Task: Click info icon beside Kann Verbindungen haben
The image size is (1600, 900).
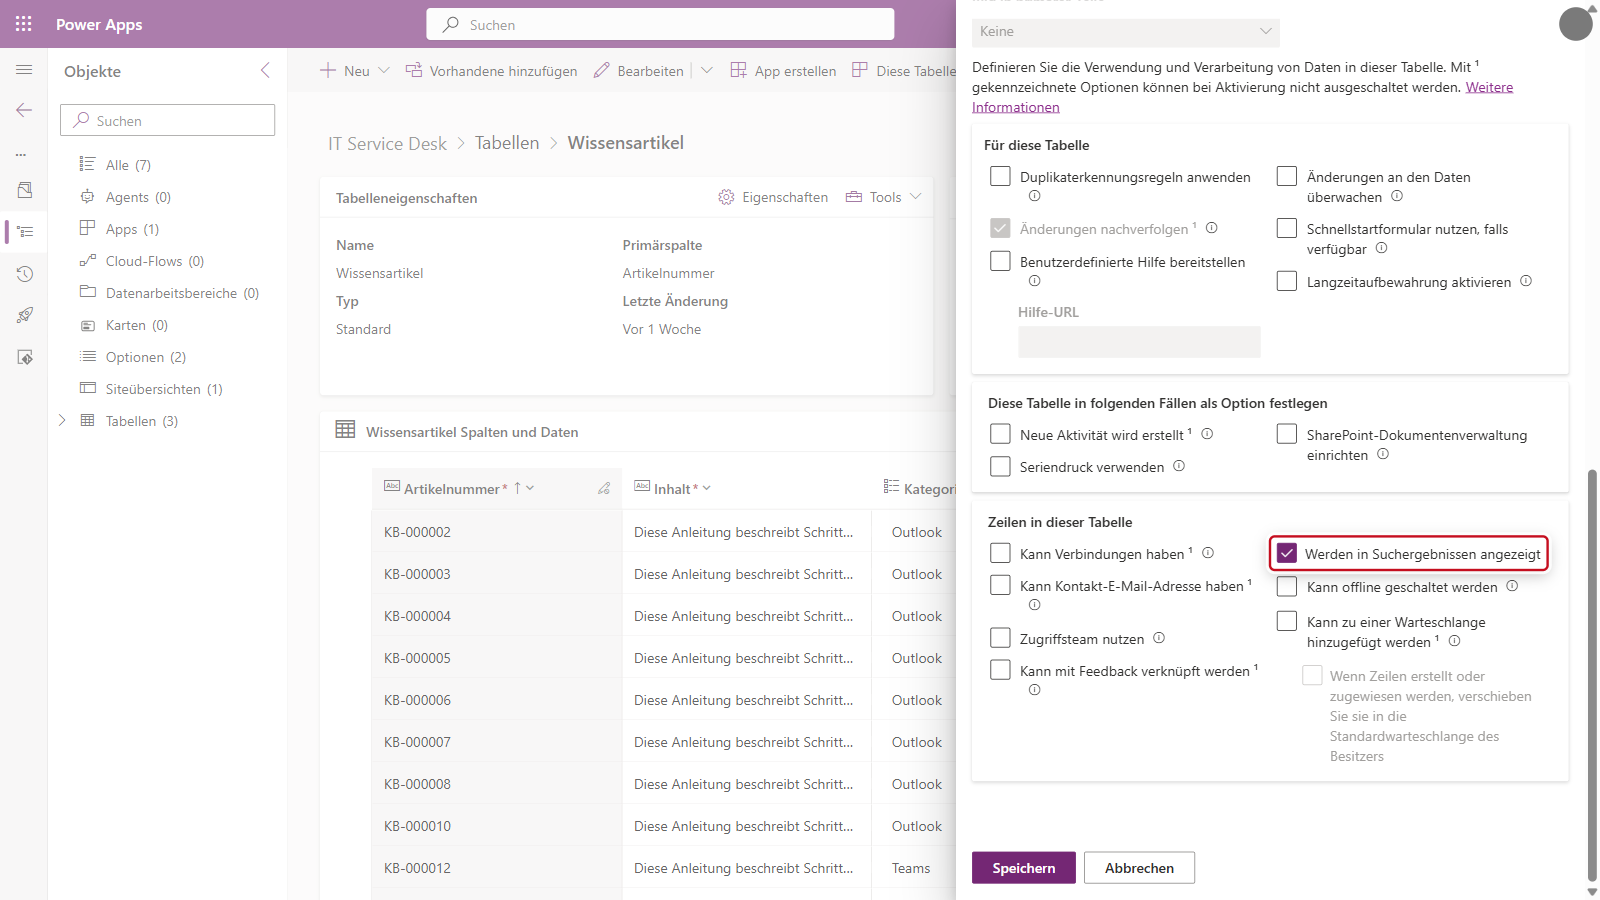Action: point(1208,553)
